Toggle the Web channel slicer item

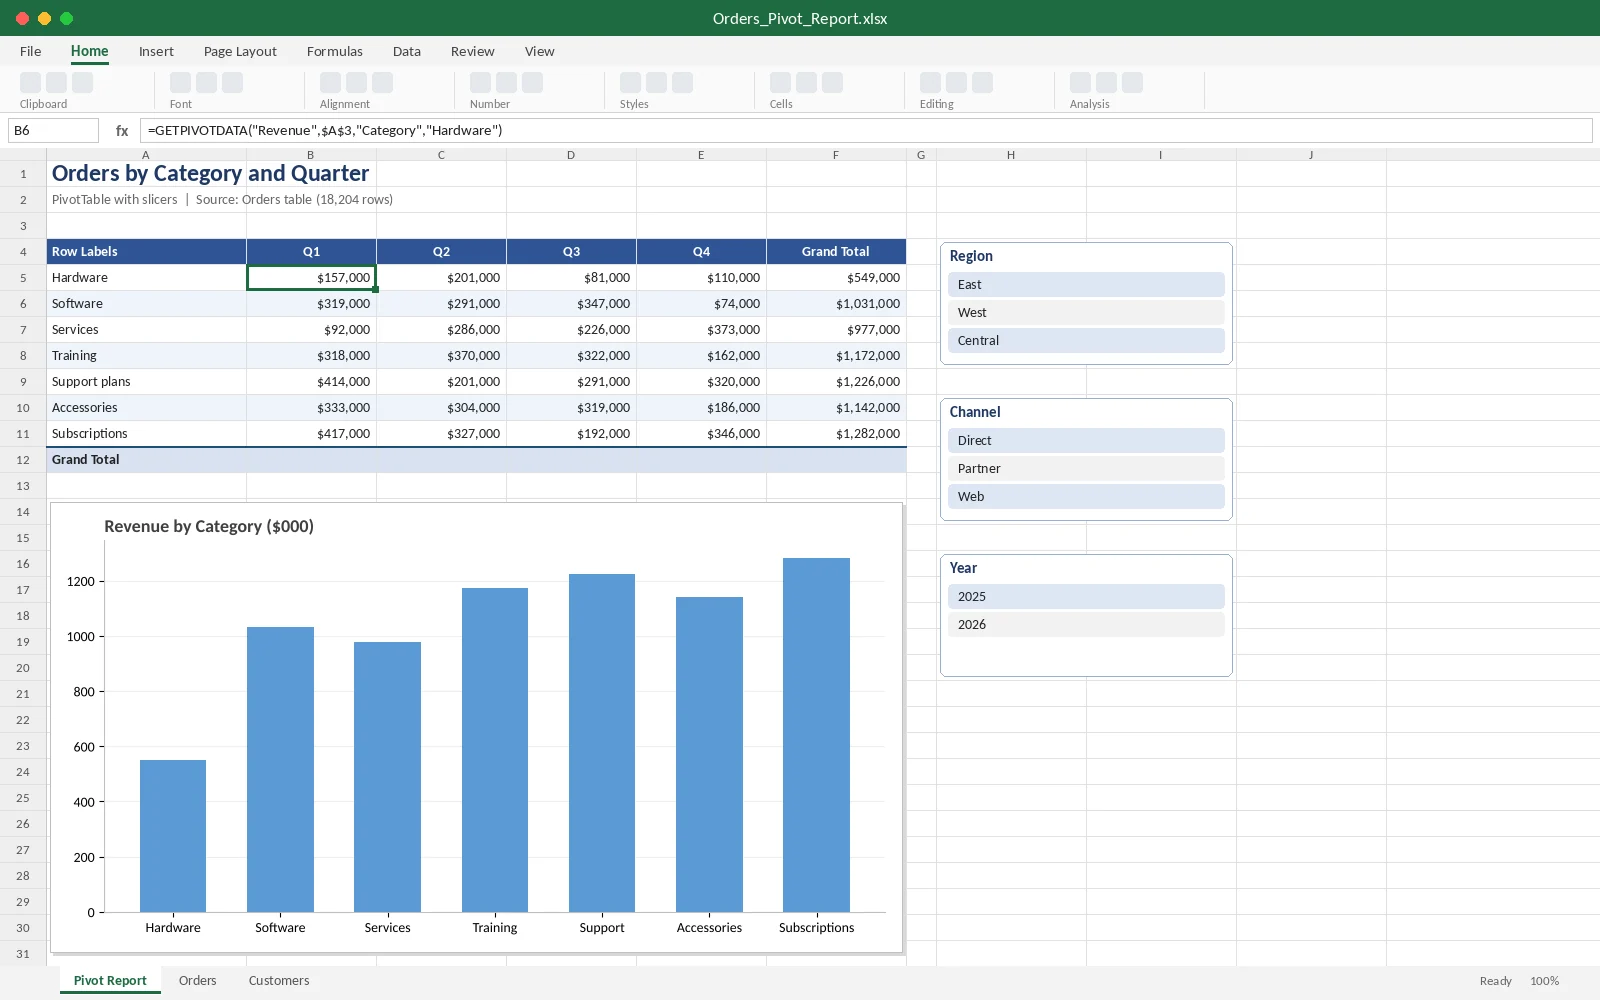click(1086, 497)
